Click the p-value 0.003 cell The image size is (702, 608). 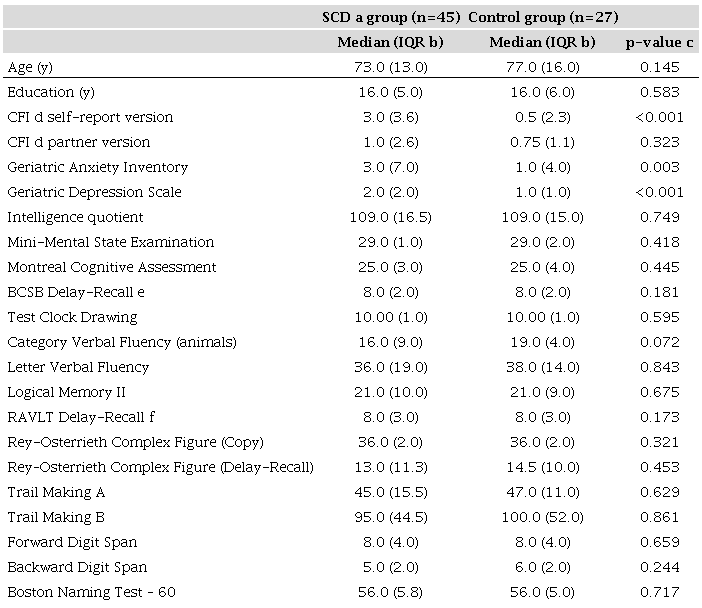pyautogui.click(x=659, y=167)
